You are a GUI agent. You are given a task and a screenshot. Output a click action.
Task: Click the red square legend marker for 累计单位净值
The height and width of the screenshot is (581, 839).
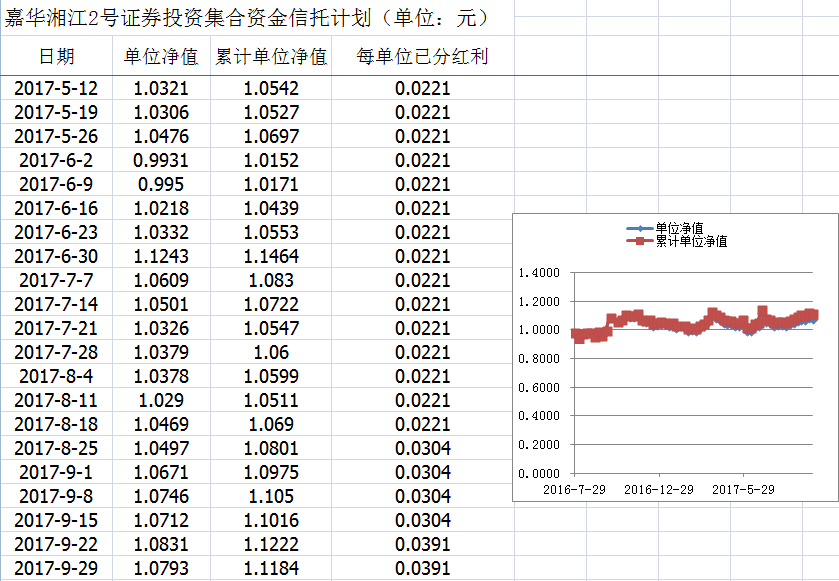tap(639, 241)
